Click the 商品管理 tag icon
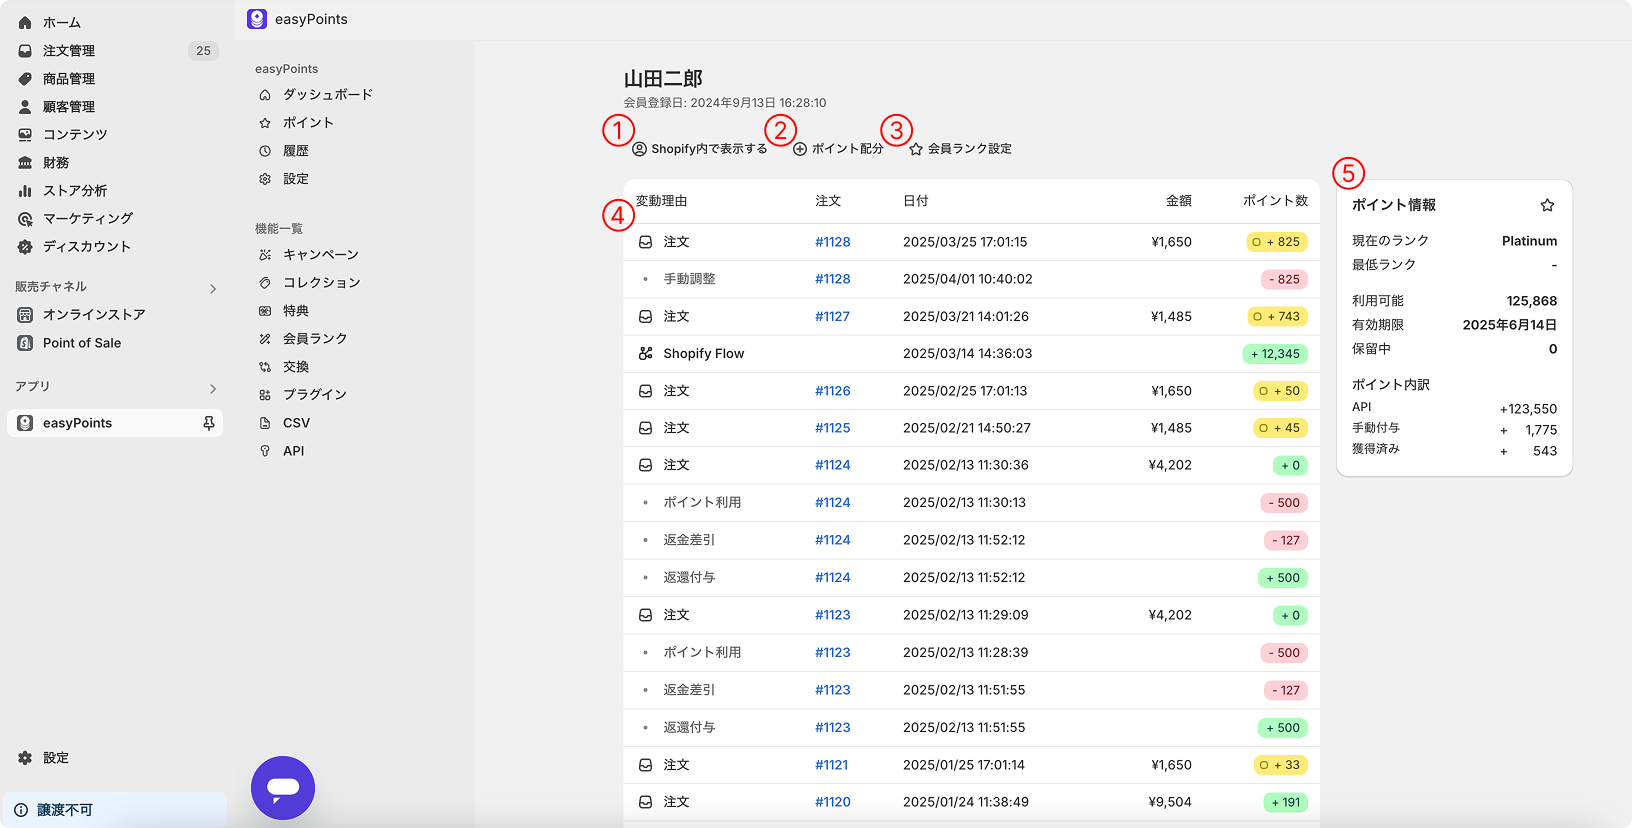Image resolution: width=1632 pixels, height=828 pixels. [25, 78]
